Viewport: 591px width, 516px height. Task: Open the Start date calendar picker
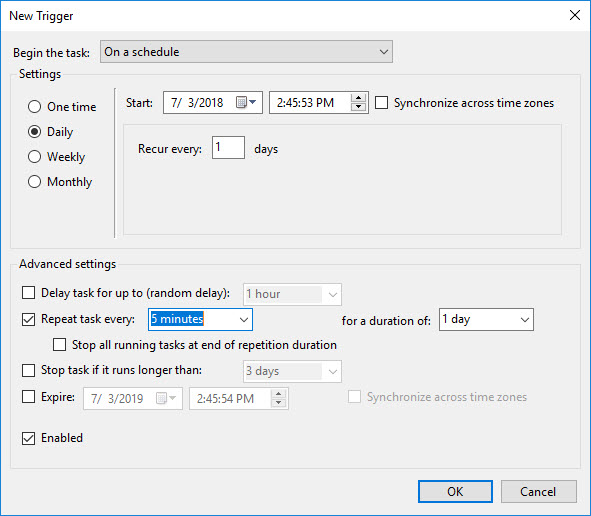point(247,102)
